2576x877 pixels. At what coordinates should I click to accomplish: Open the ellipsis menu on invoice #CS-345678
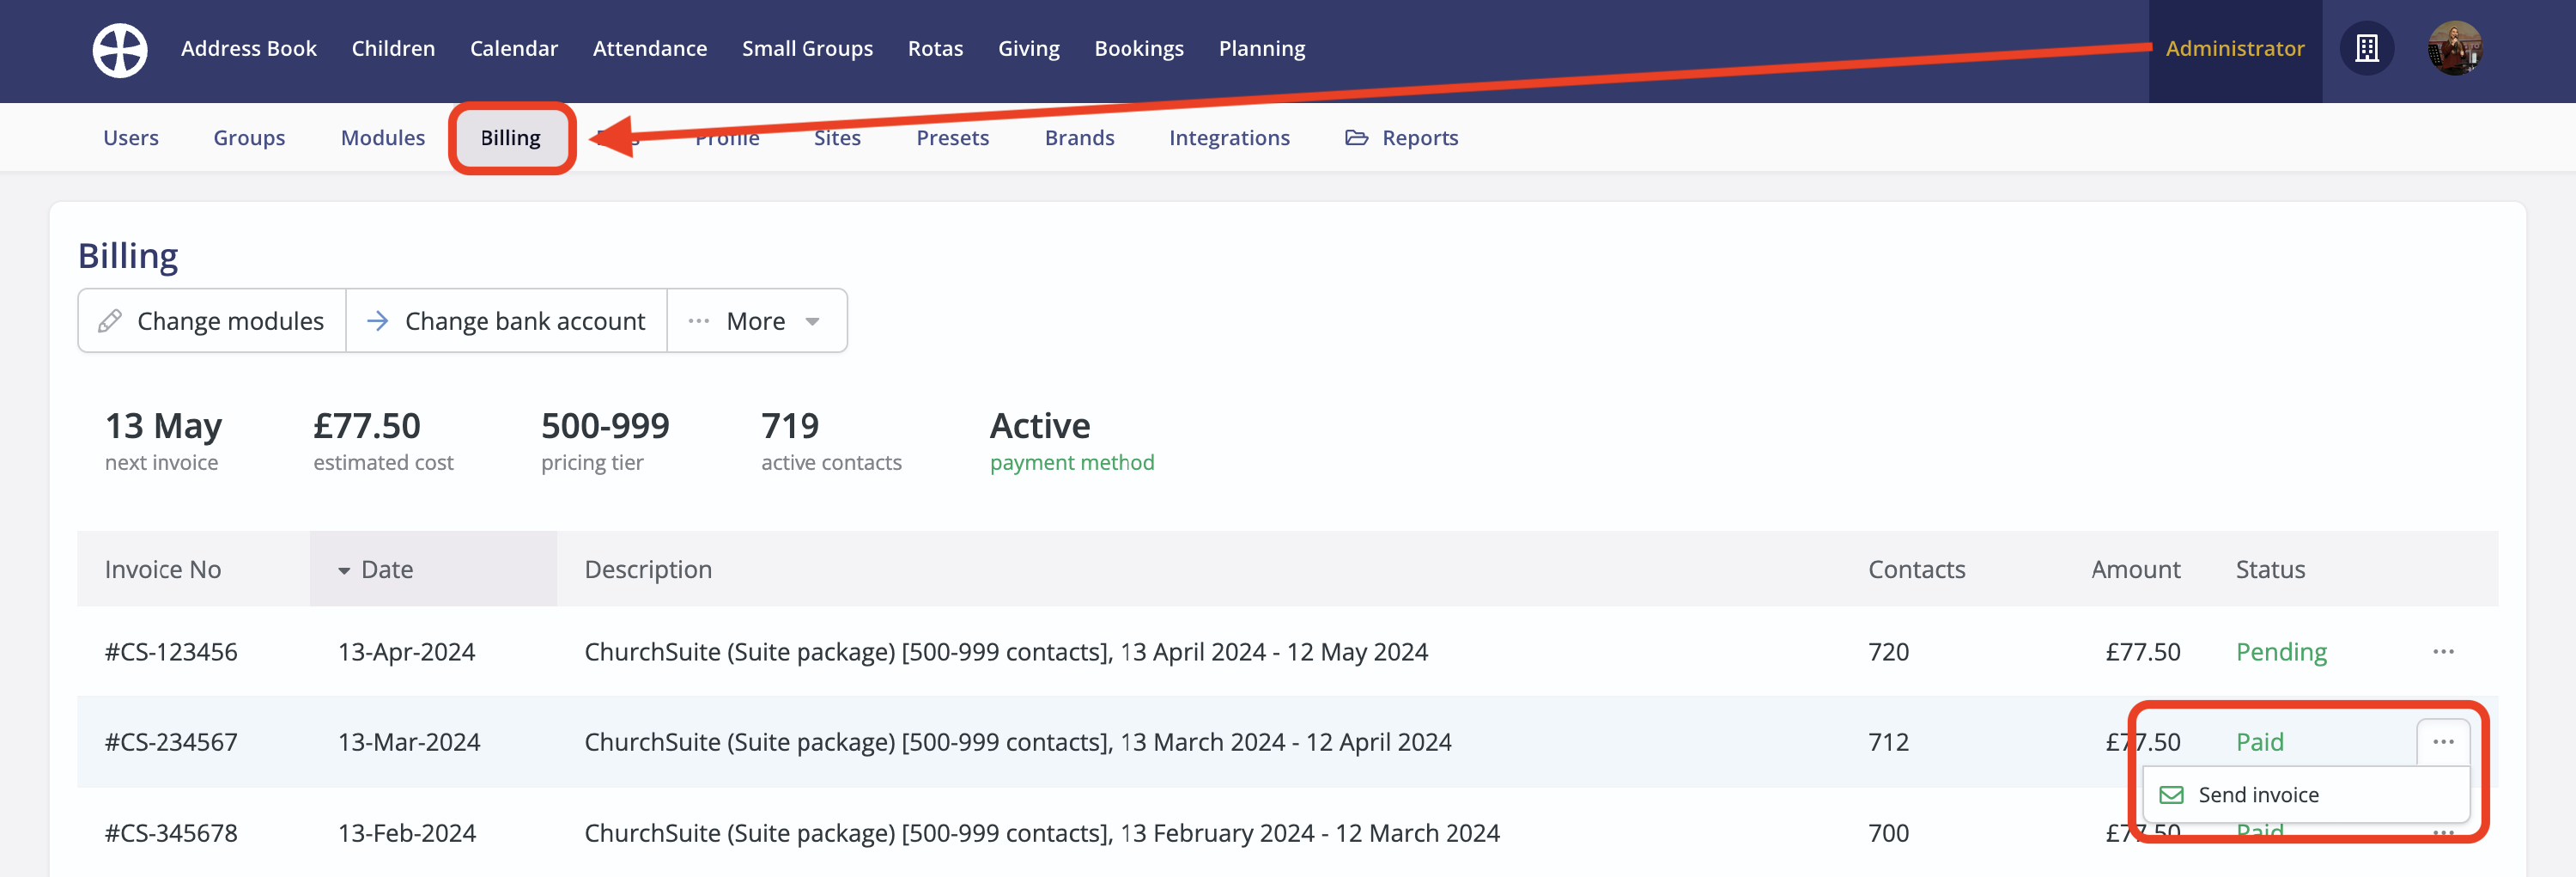tap(2443, 832)
